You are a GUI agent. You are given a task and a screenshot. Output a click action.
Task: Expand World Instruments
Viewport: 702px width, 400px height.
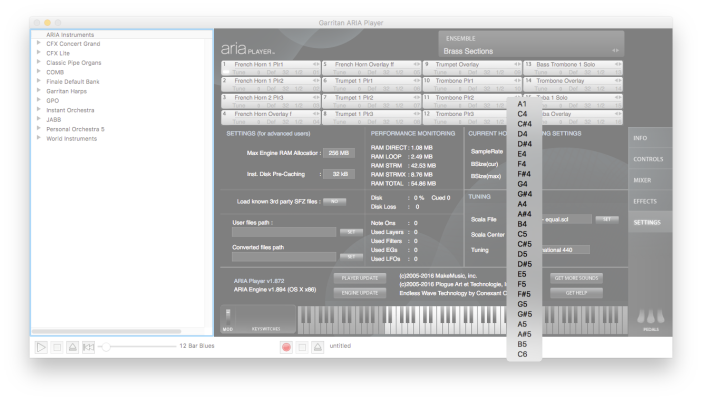pyautogui.click(x=39, y=138)
